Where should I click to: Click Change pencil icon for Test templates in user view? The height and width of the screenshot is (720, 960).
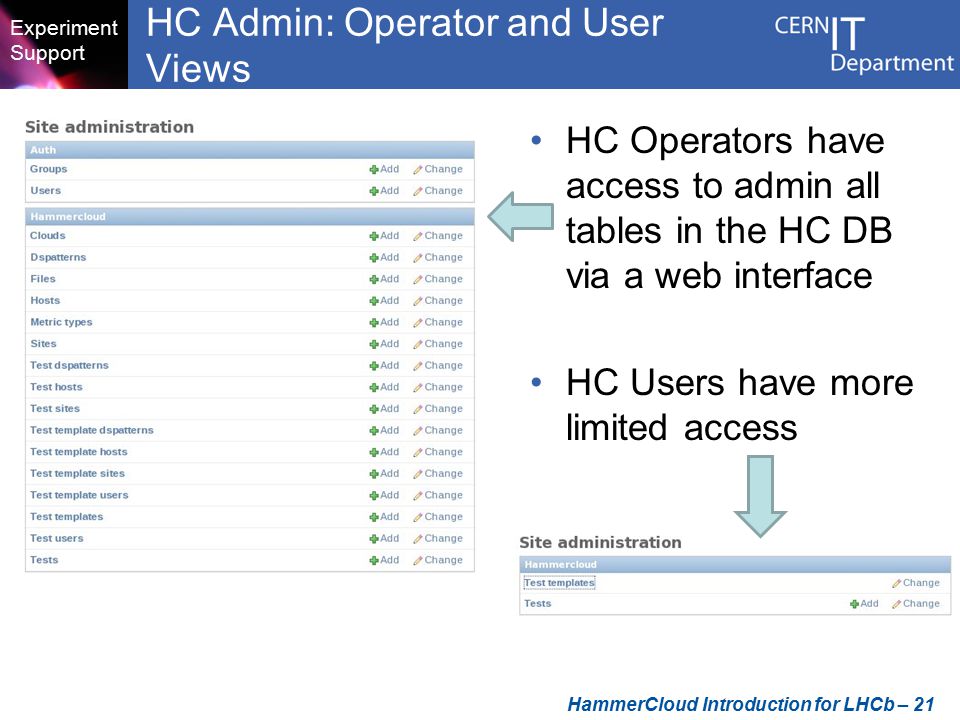(896, 583)
